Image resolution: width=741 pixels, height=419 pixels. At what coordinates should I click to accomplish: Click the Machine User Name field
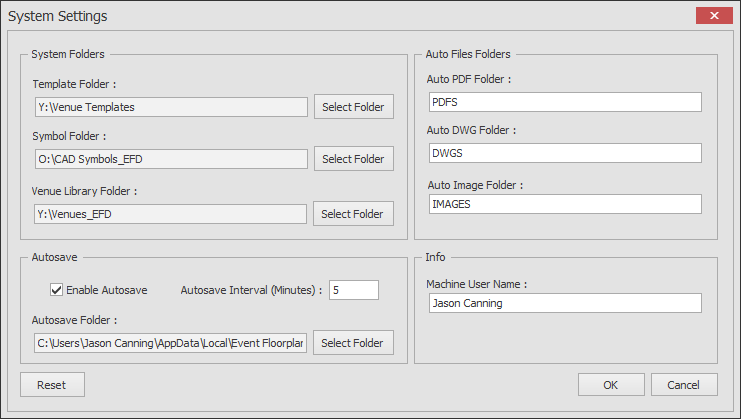565,303
